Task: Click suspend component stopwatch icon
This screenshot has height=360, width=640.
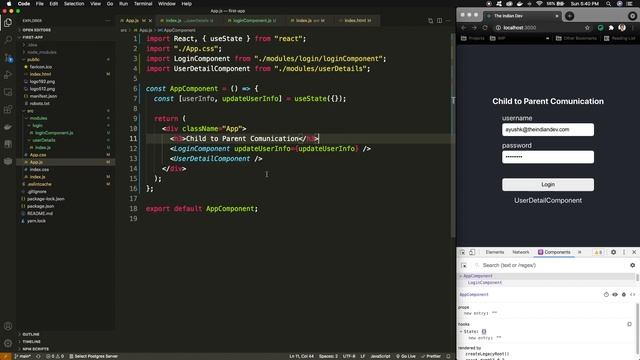Action: (606, 294)
